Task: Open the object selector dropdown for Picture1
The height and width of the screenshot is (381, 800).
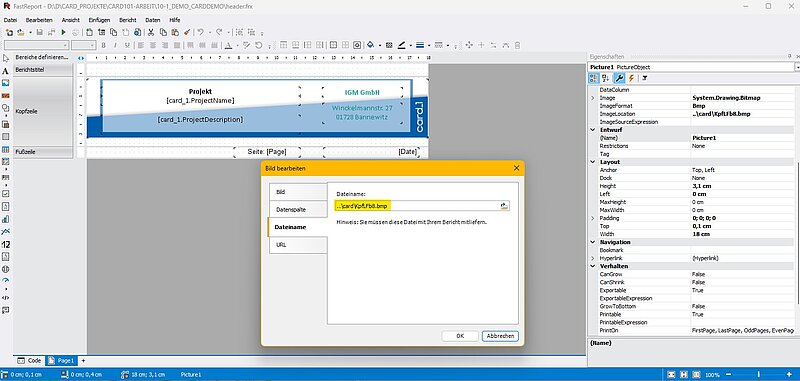Action: tap(797, 67)
